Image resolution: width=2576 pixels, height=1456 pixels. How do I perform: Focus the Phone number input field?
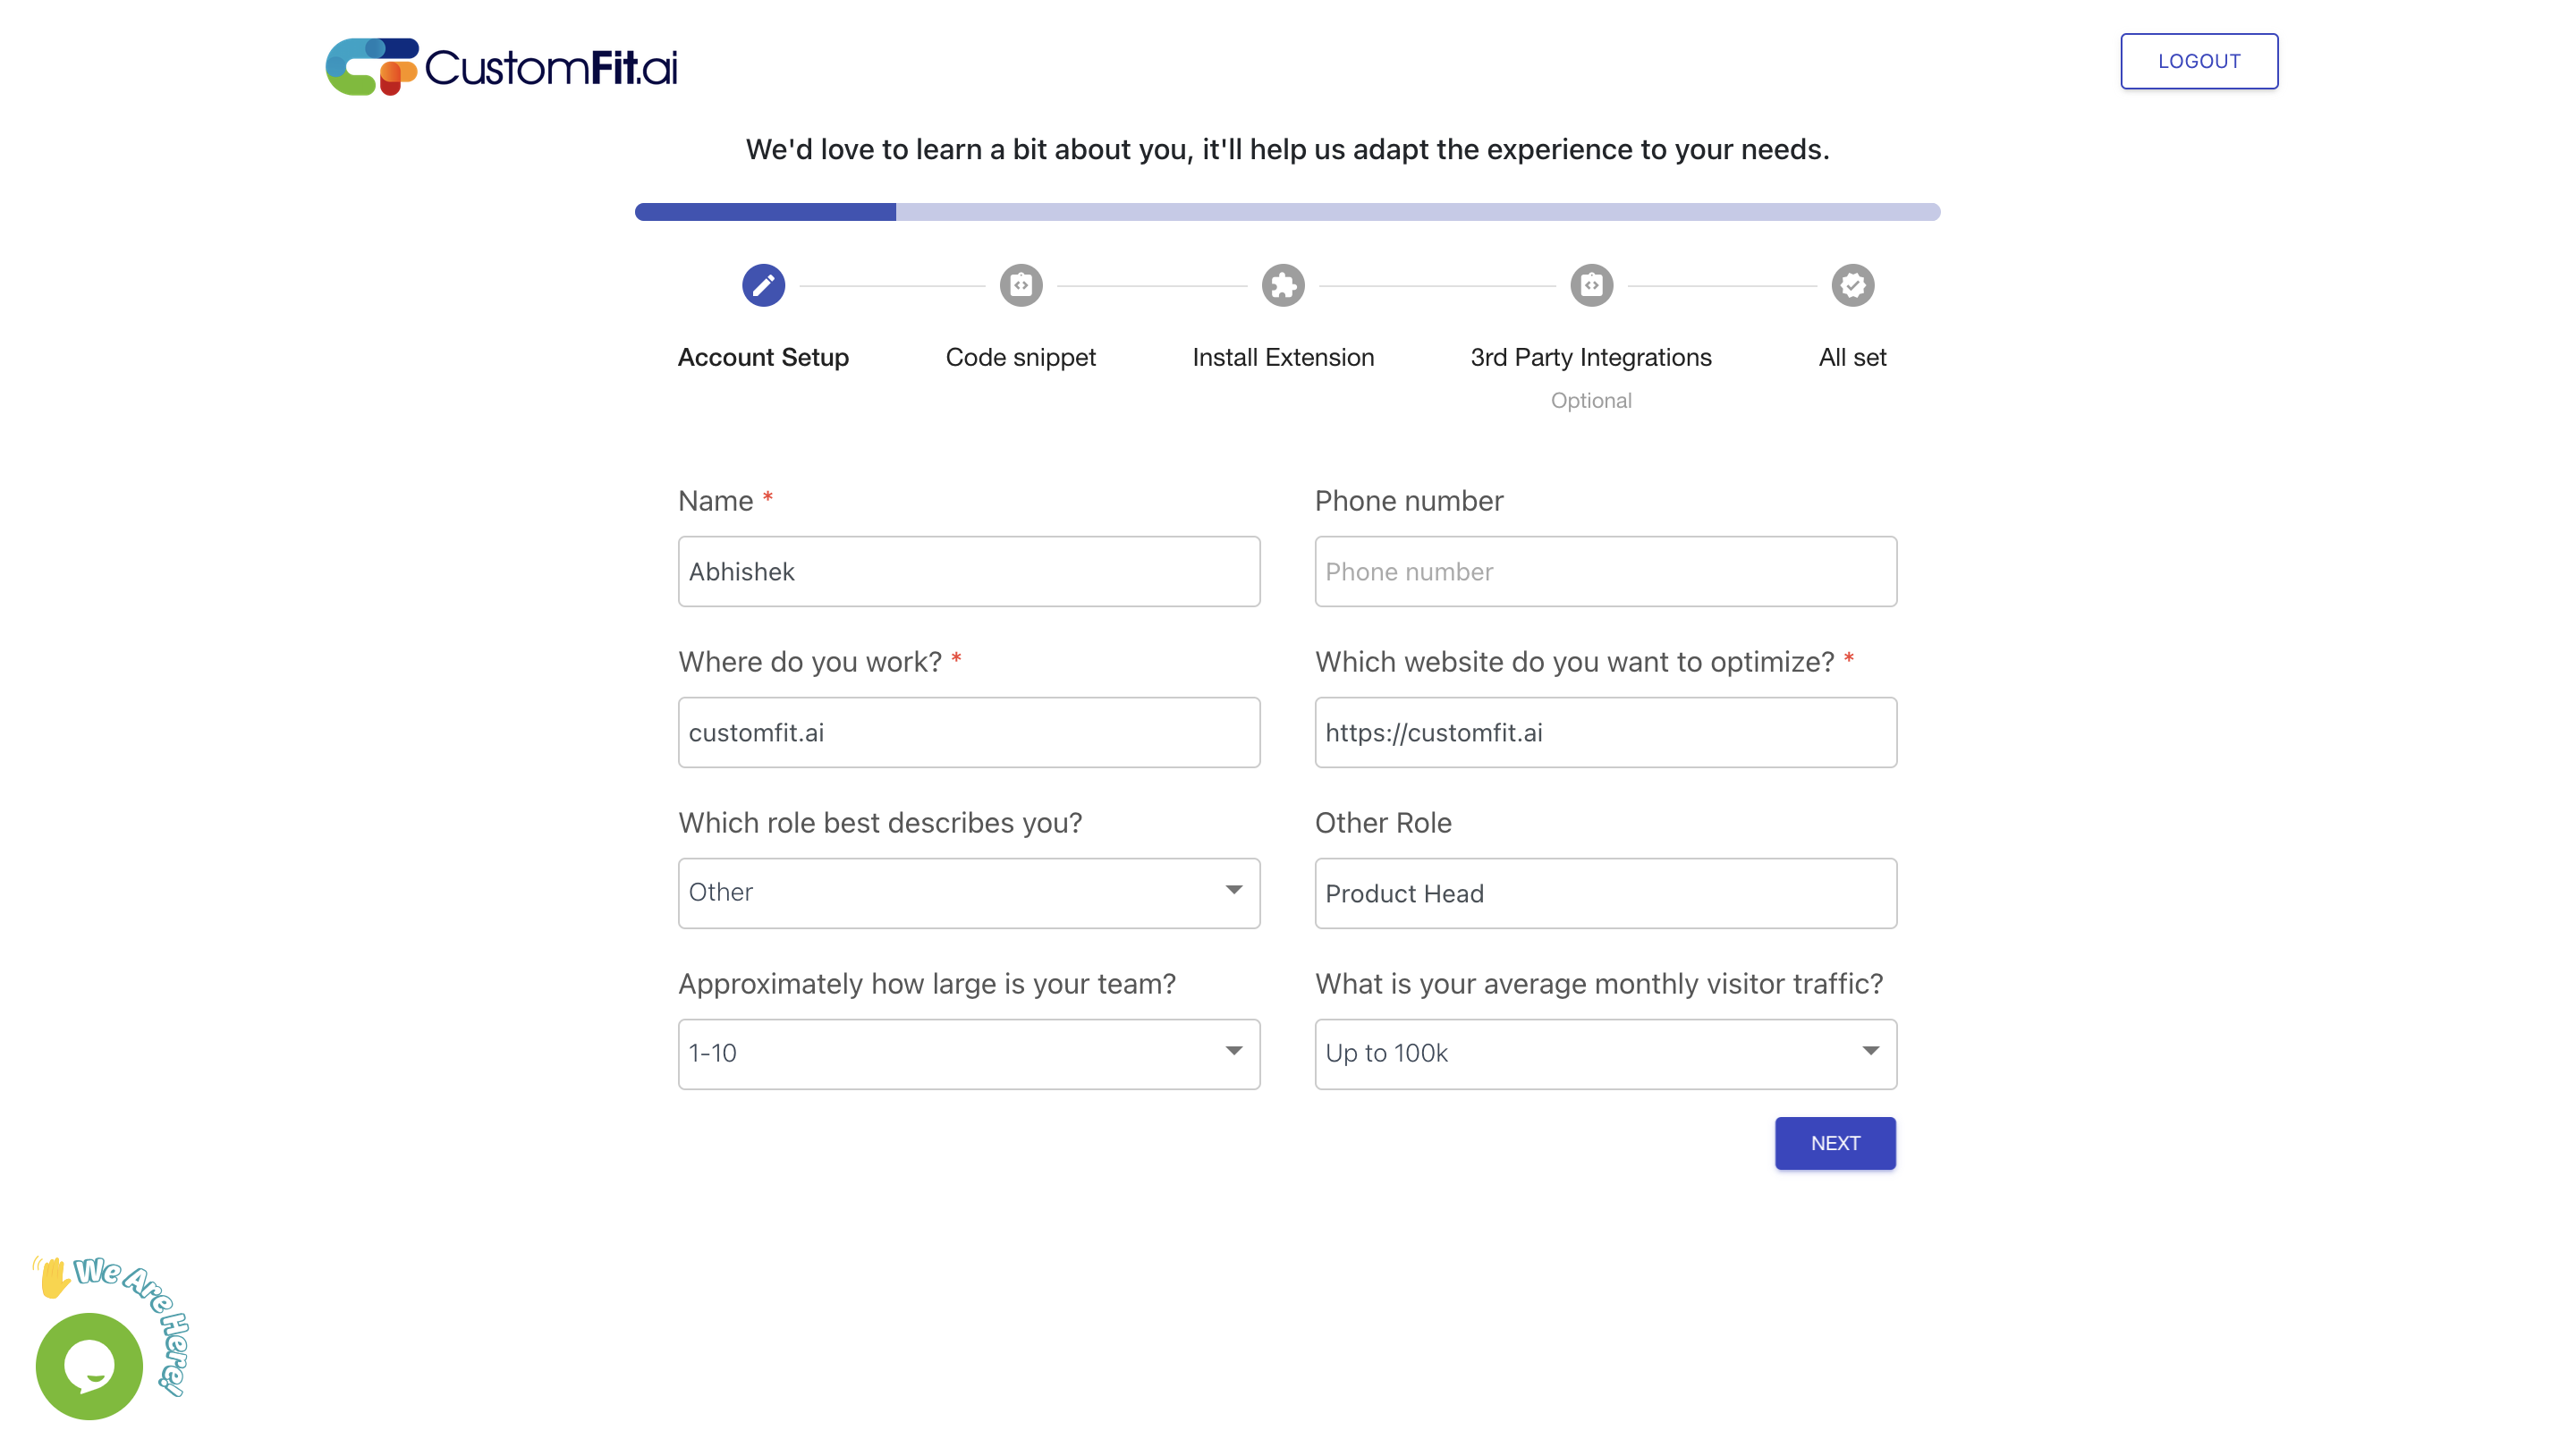[1605, 572]
